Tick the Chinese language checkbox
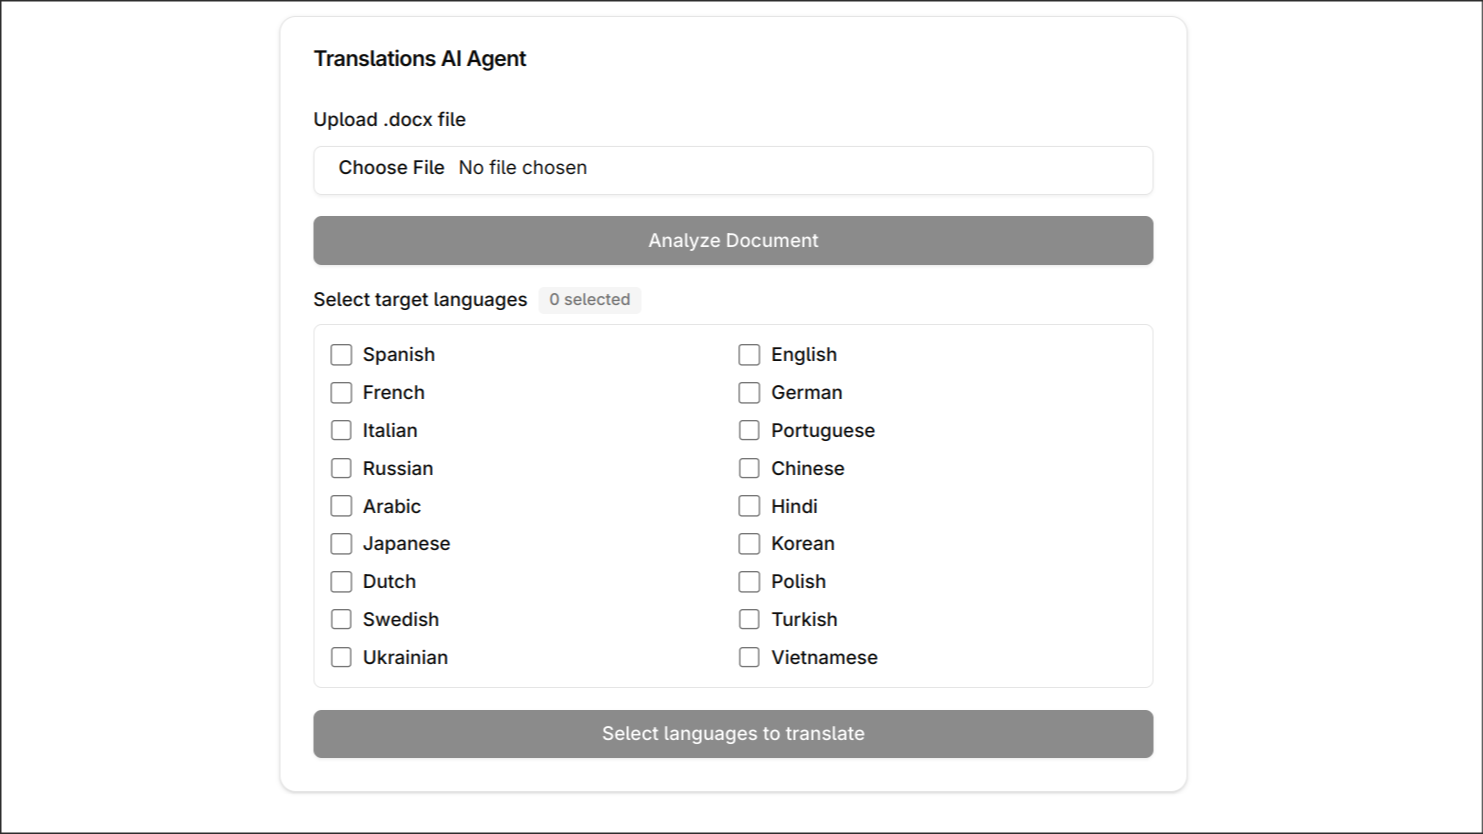The image size is (1483, 834). [x=749, y=469]
